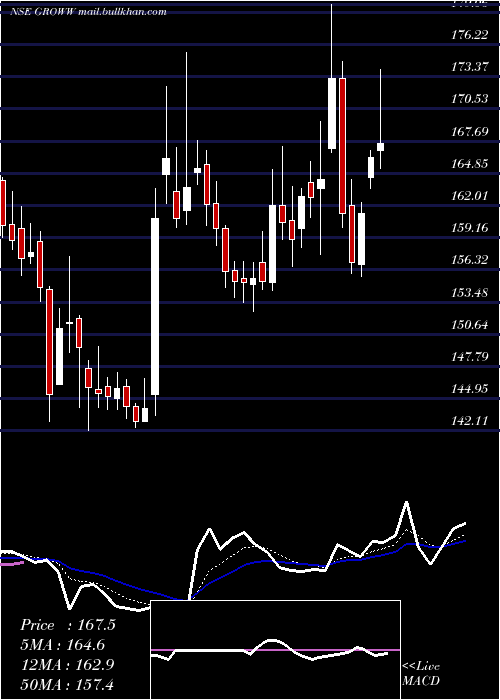Click the <<Live MACD label
This screenshot has height=700, width=500.
(421, 674)
